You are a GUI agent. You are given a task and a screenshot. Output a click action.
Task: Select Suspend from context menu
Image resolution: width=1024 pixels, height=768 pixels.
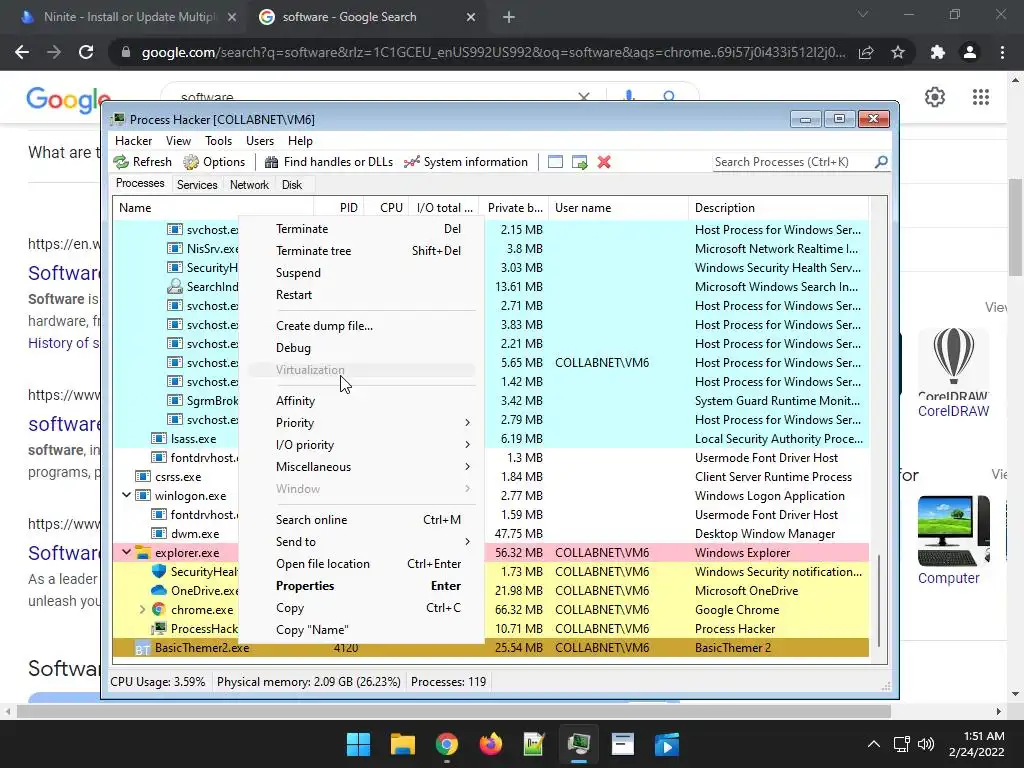tap(362, 273)
